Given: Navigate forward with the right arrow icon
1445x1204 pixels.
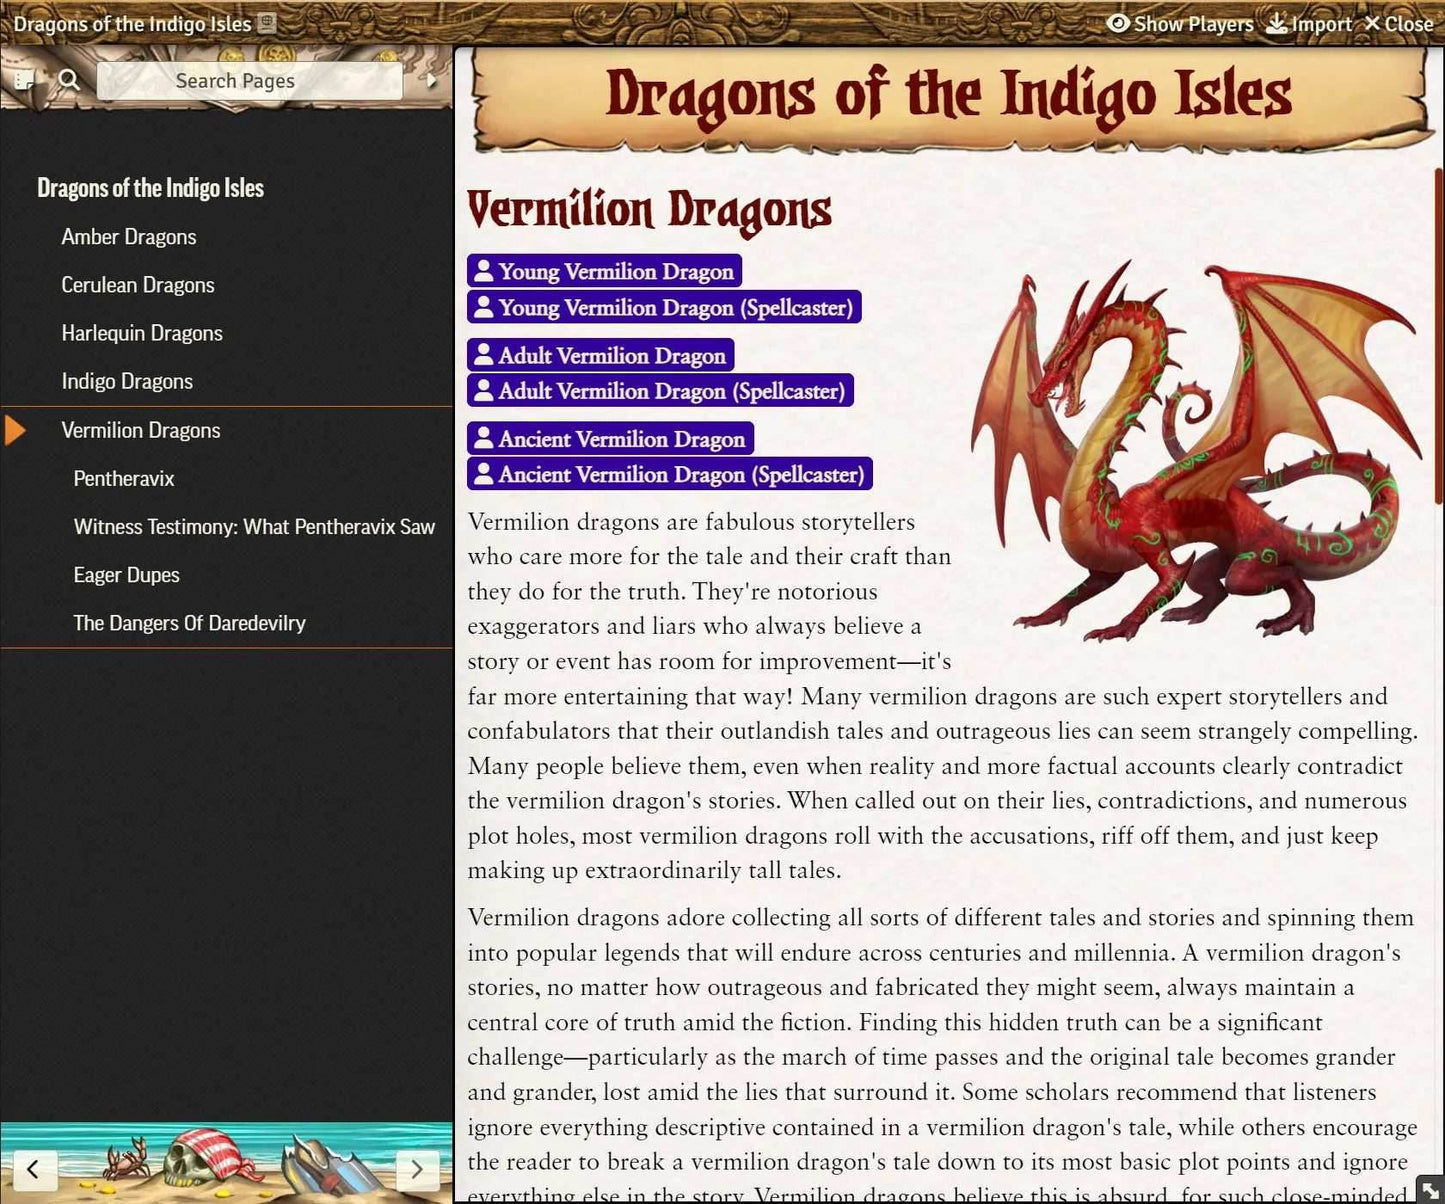Looking at the screenshot, I should 418,1169.
